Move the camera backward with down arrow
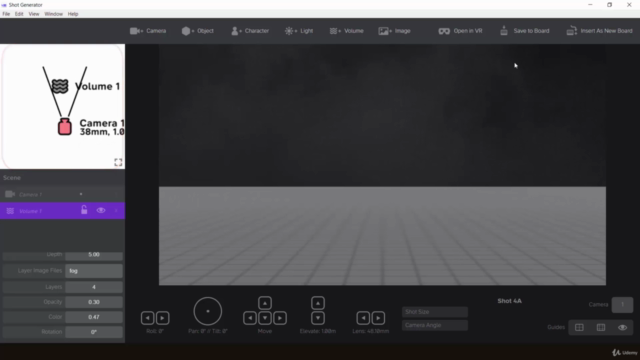Image resolution: width=640 pixels, height=360 pixels. pos(265,318)
